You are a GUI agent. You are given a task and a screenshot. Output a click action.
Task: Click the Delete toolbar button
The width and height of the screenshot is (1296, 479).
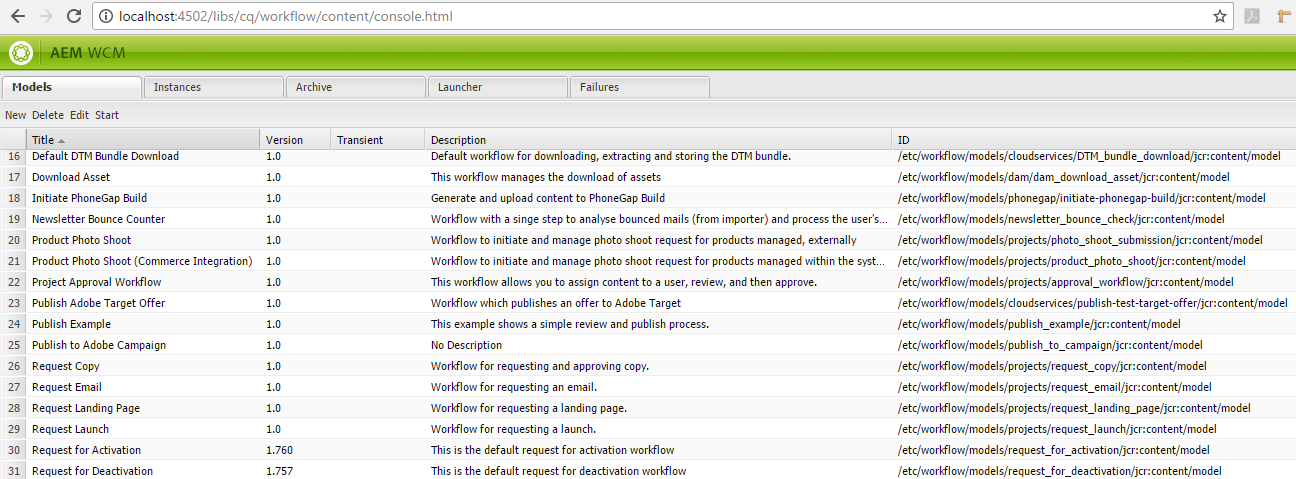coord(48,115)
